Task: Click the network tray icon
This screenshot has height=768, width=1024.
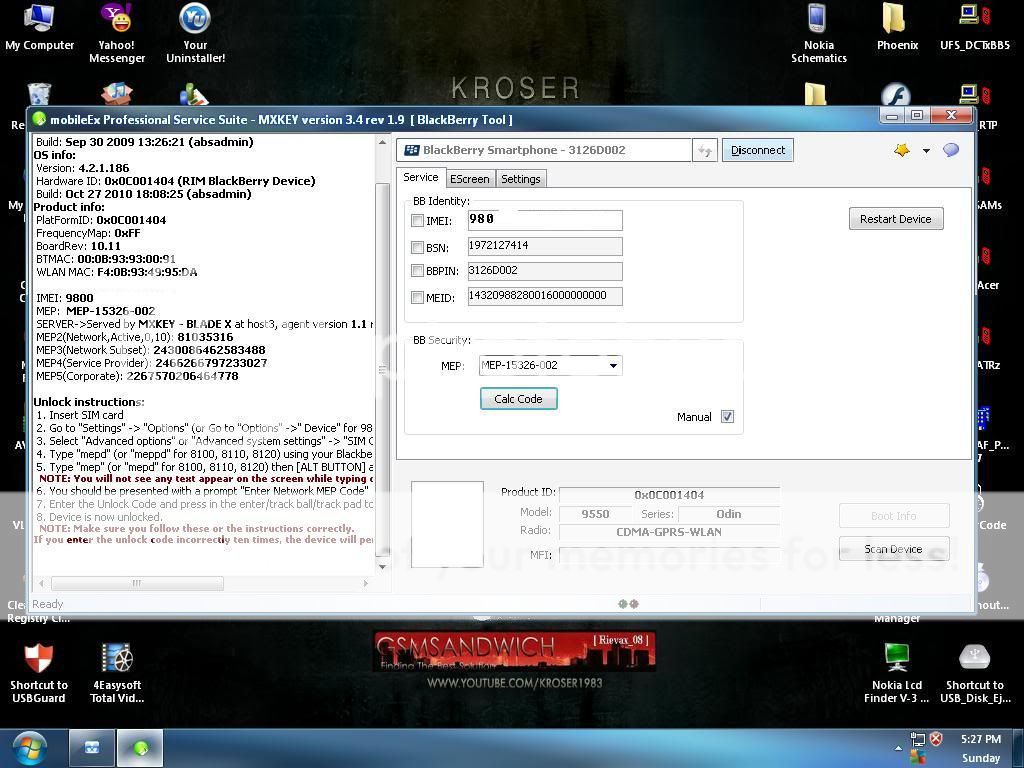Action: tap(918, 740)
